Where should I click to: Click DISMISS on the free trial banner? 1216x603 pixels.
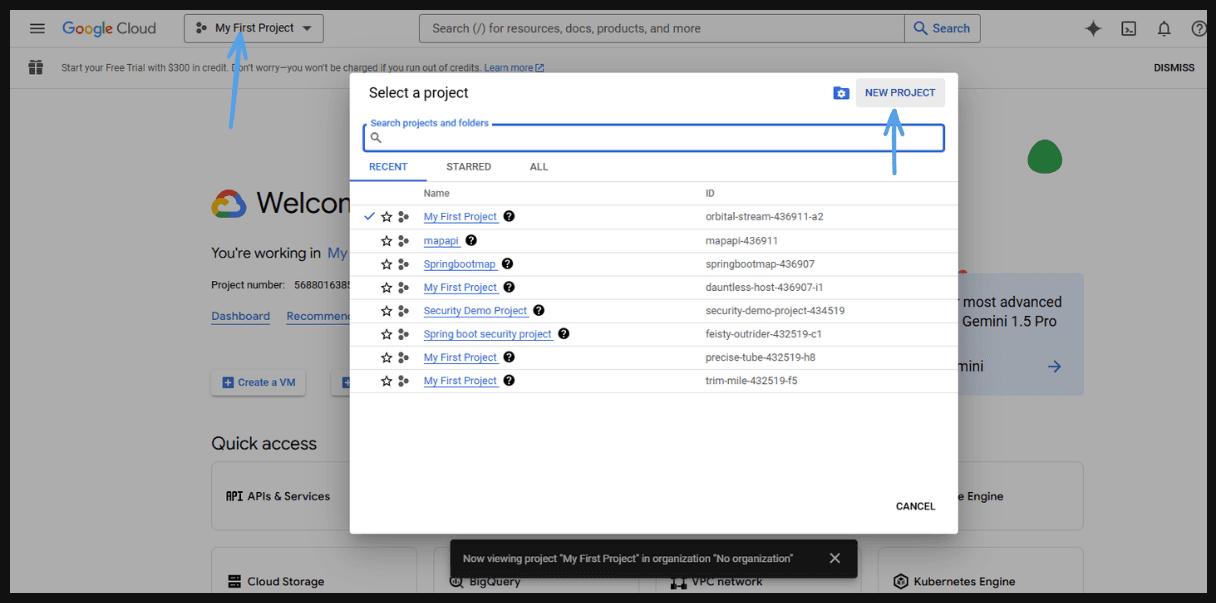1174,68
